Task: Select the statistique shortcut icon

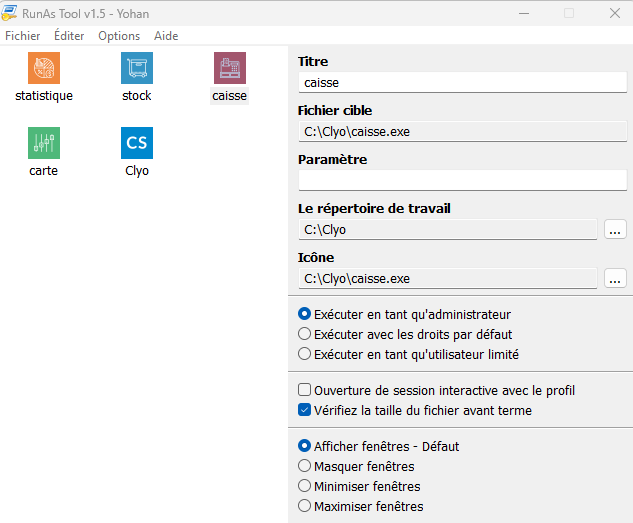Action: [x=44, y=69]
